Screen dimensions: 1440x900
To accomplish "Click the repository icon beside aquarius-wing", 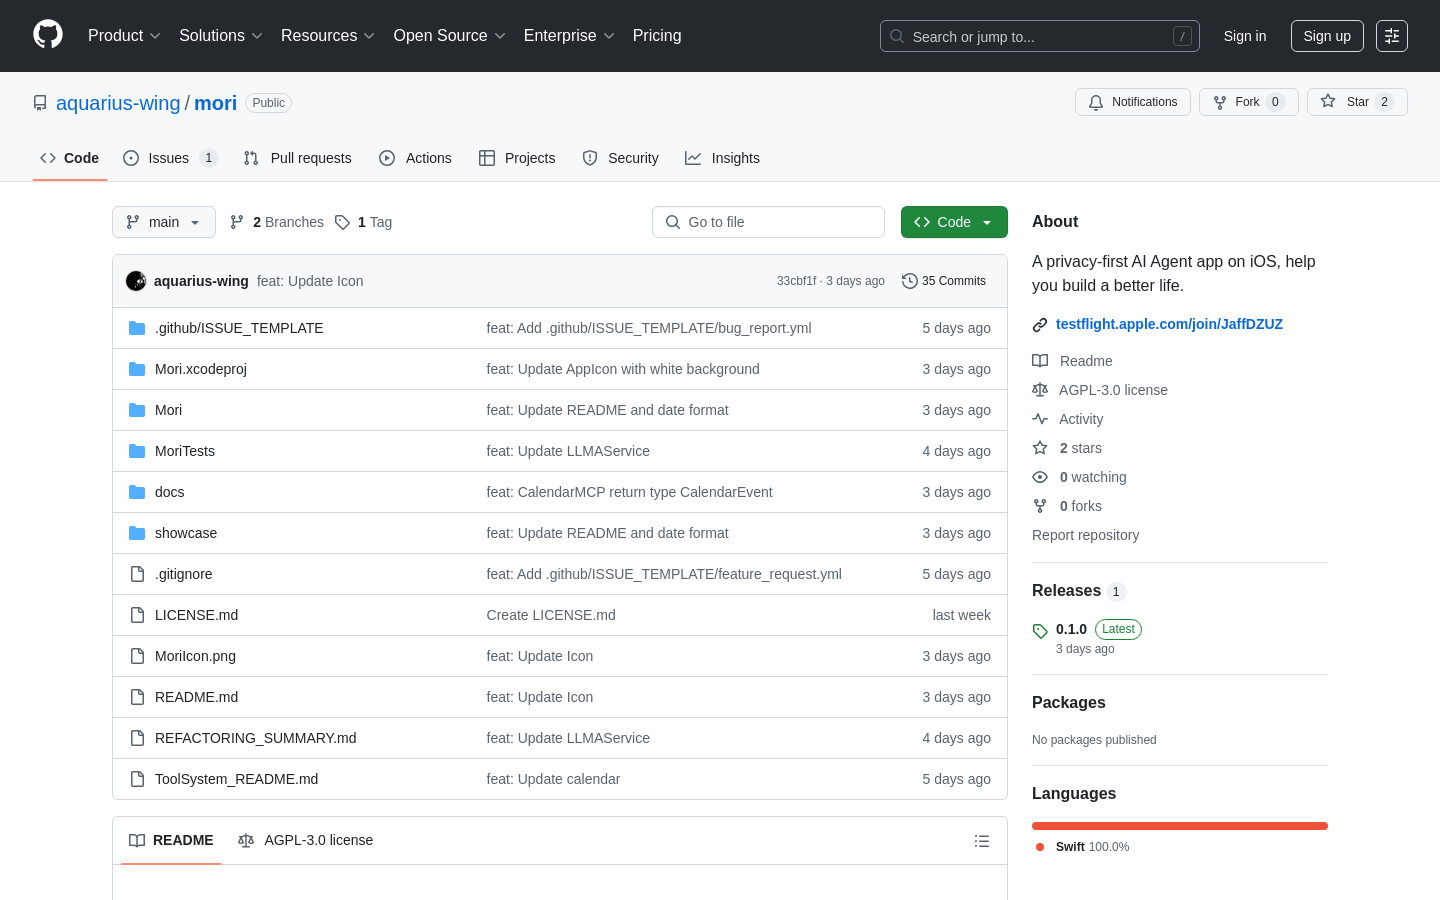I will (40, 103).
